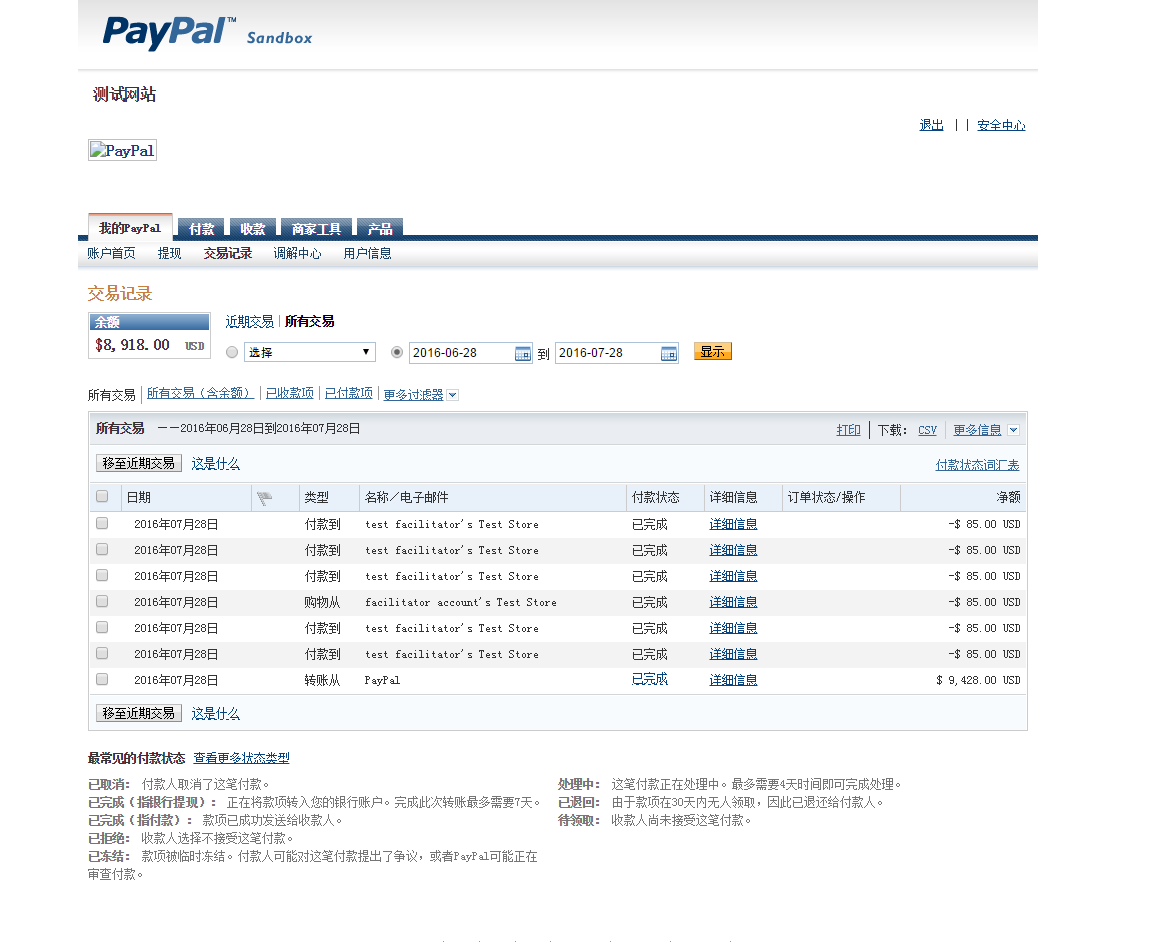Click the 所有交易 bold tab text
Screen dimensions: 1167x942
point(310,321)
